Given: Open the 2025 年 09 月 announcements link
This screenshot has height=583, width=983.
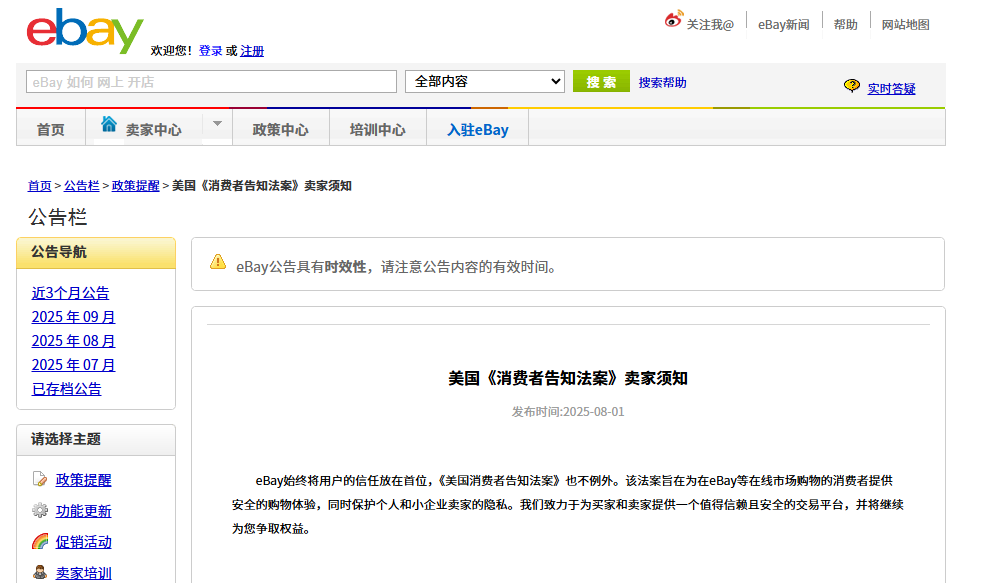Looking at the screenshot, I should coord(73,317).
